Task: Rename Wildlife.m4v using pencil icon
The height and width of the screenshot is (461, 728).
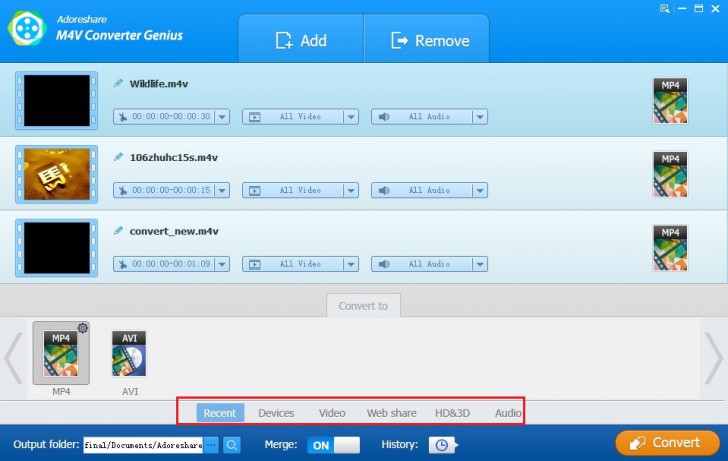Action: pos(118,84)
